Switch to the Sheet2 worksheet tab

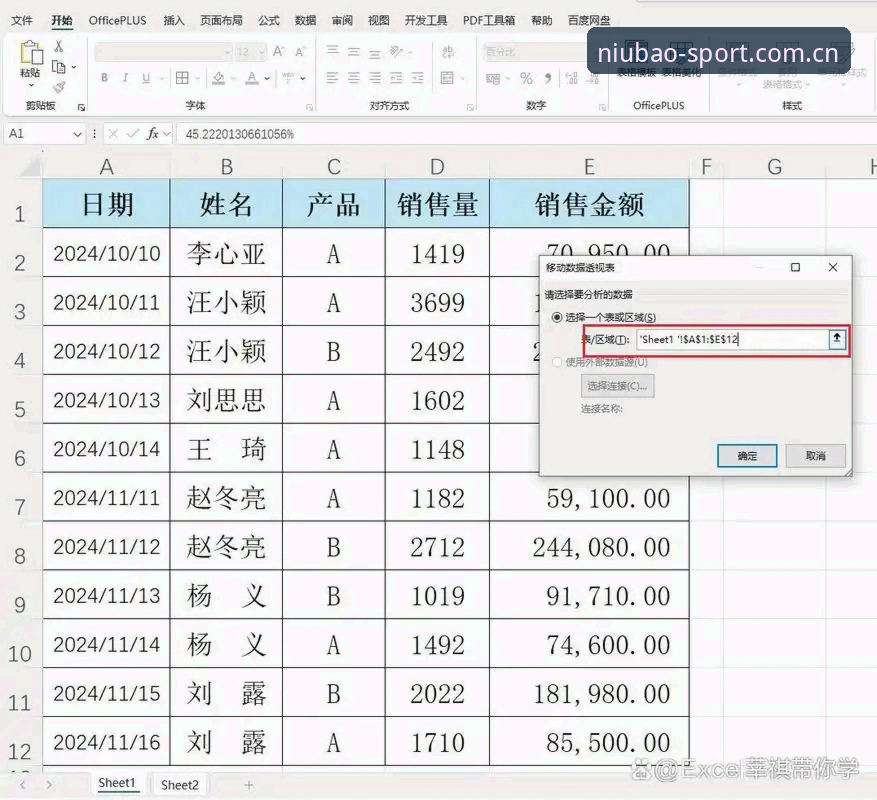[180, 784]
